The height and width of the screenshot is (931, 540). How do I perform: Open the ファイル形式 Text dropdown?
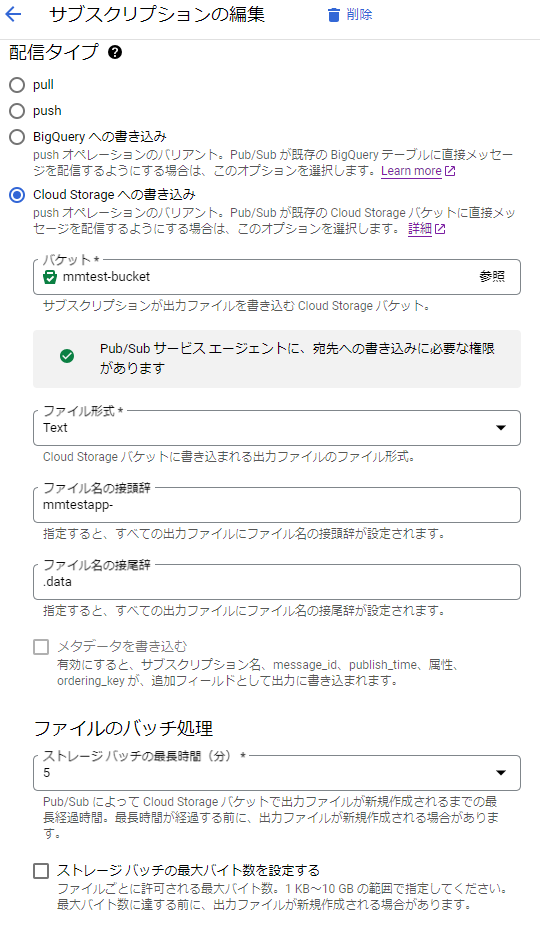tap(277, 428)
